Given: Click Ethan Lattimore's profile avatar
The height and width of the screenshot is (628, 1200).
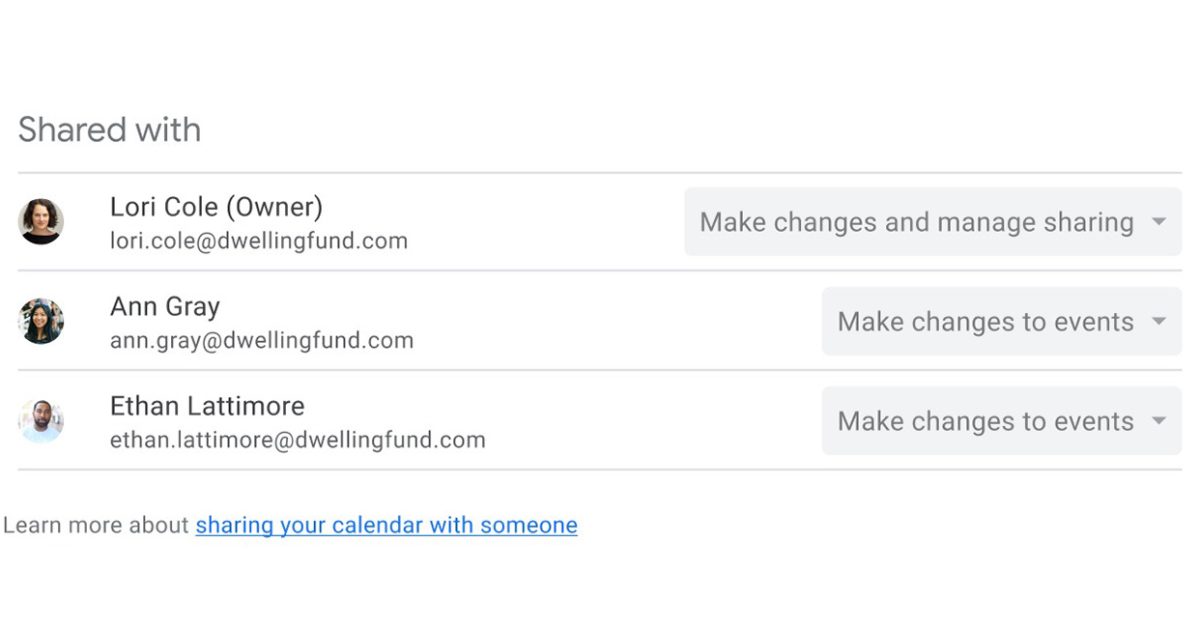Looking at the screenshot, I should click(40, 421).
